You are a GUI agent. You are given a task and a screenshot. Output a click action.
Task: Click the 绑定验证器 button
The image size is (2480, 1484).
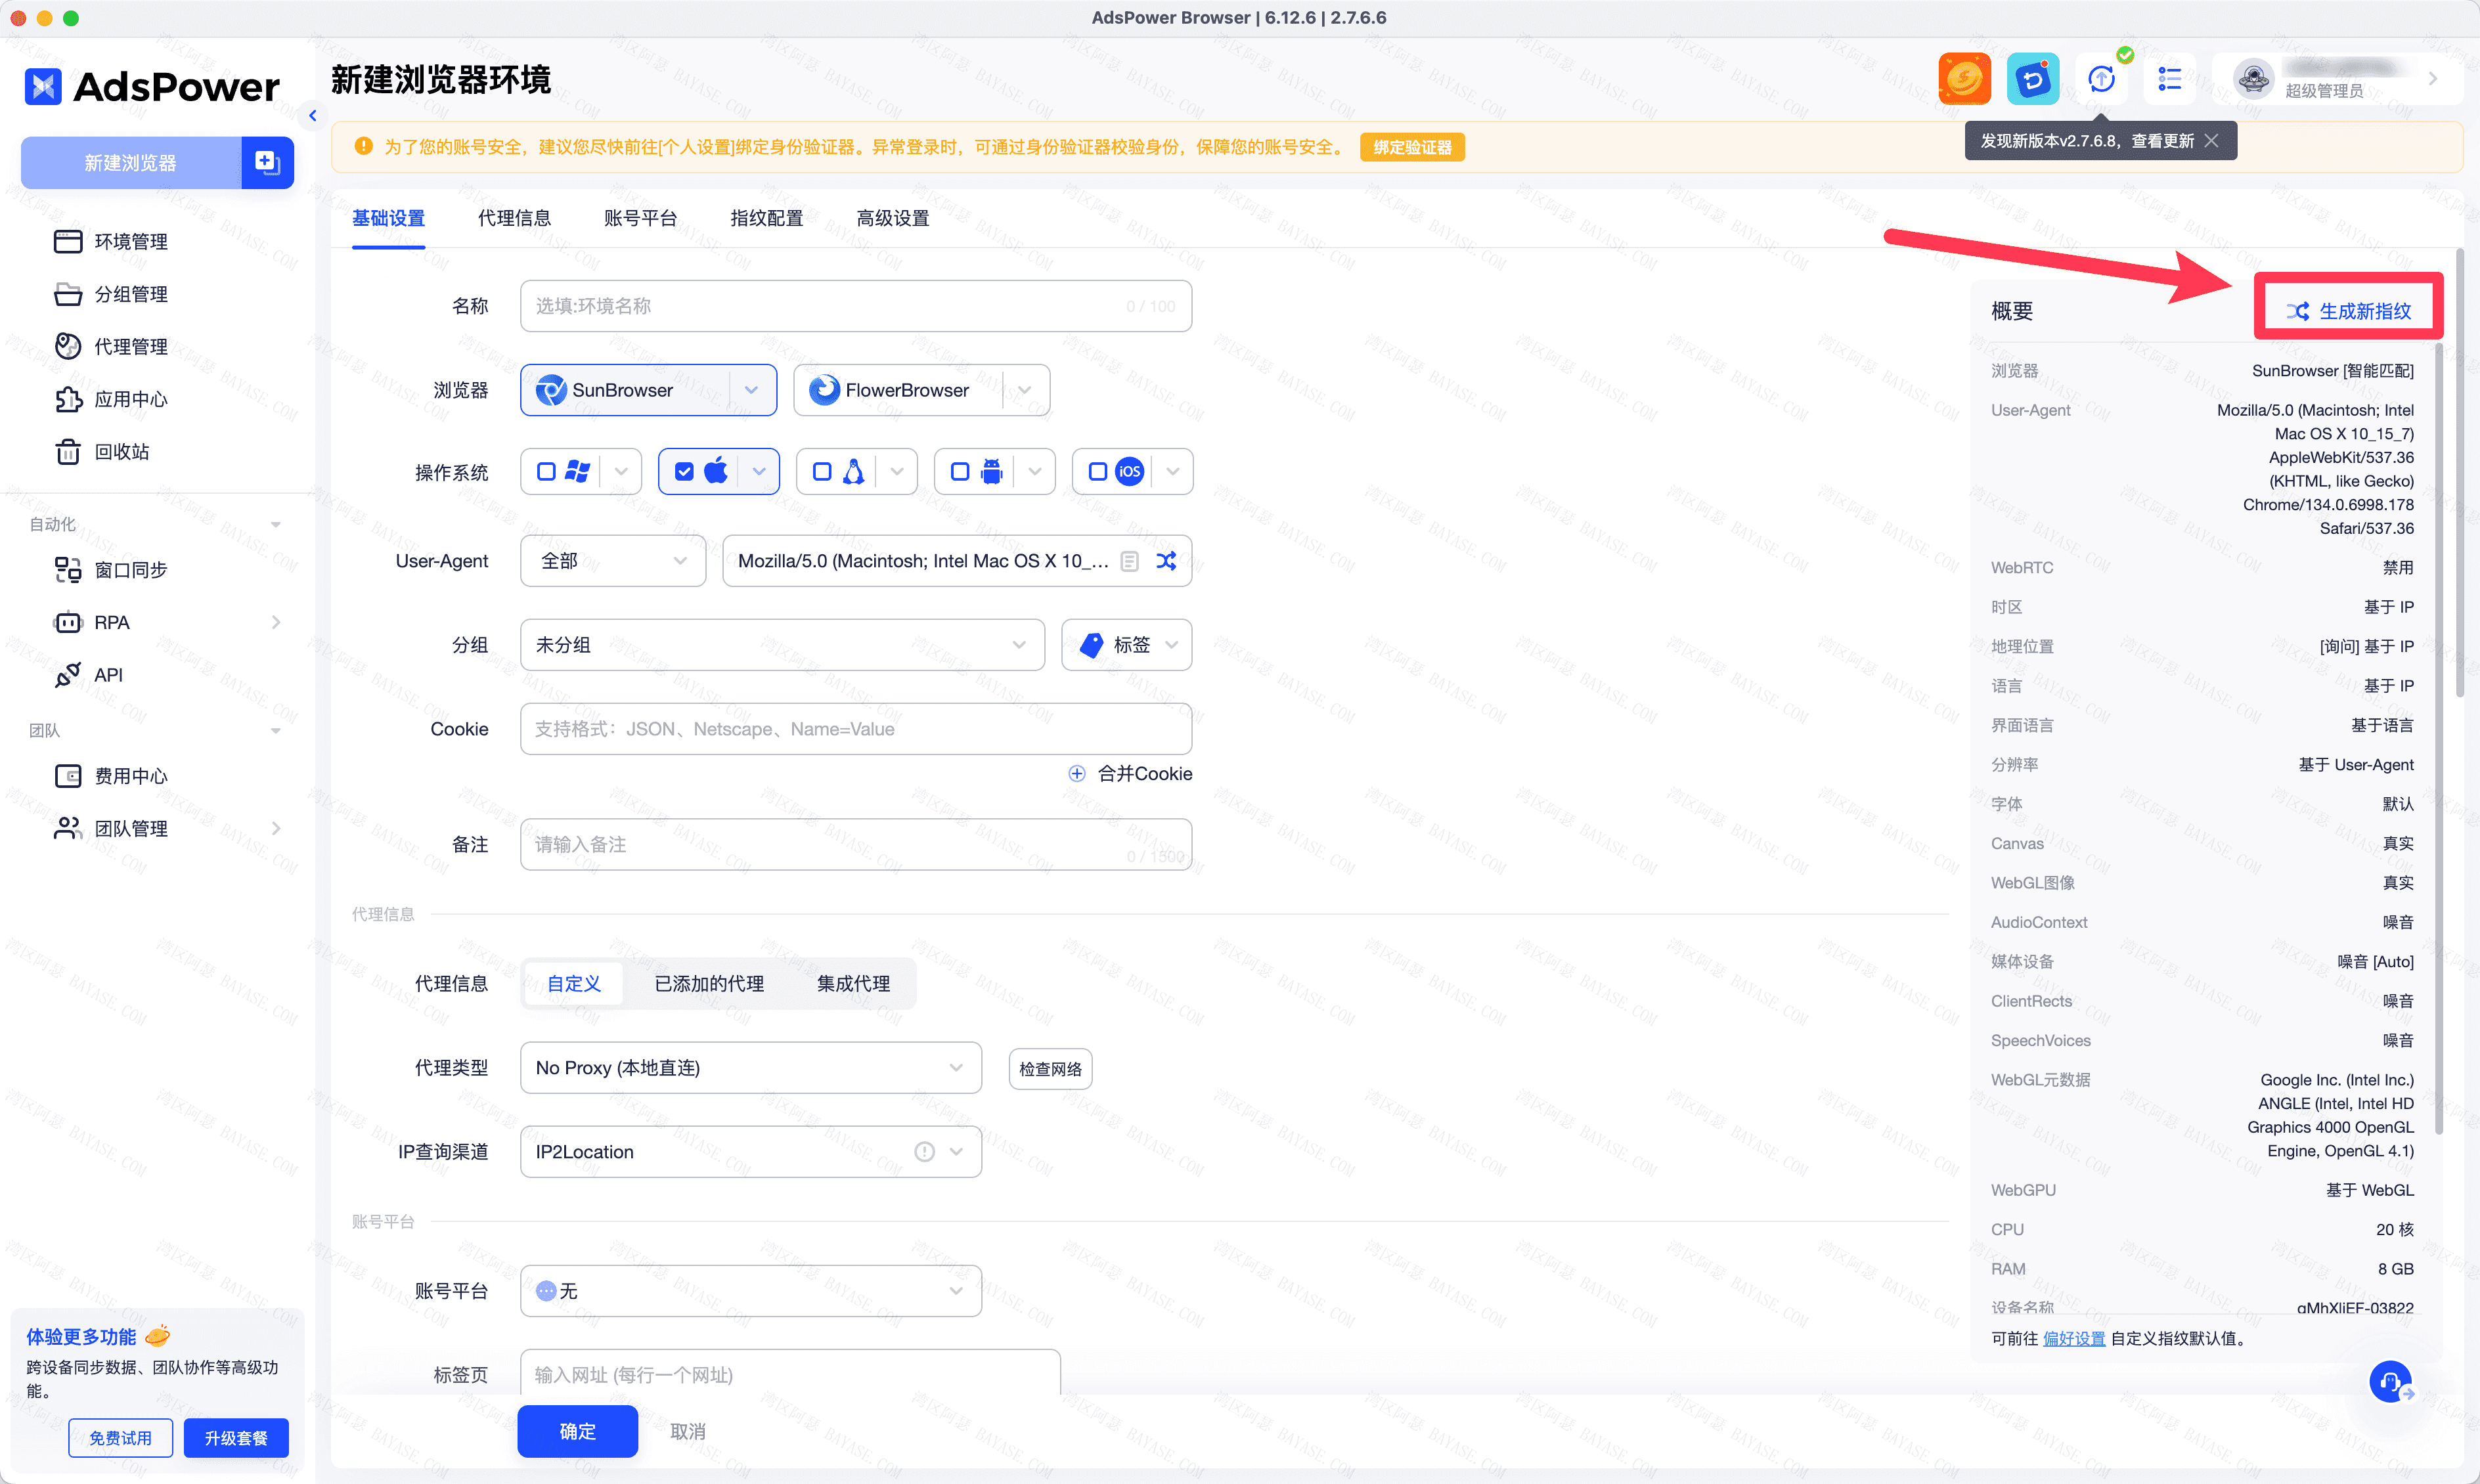pos(1412,147)
